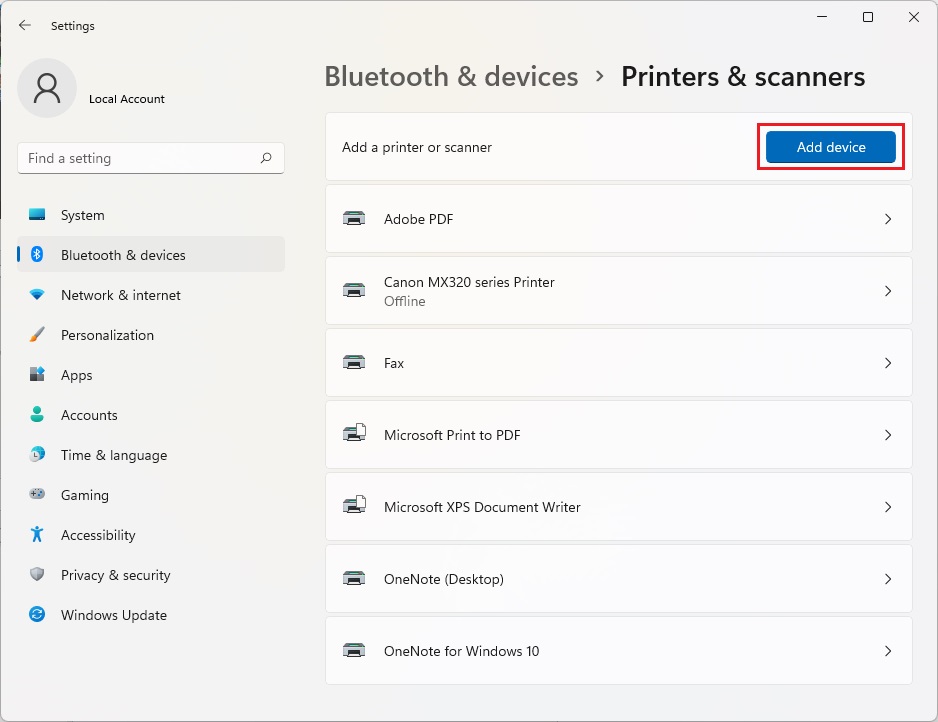Click the Personalization paintbrush icon
938x722 pixels.
pos(37,335)
